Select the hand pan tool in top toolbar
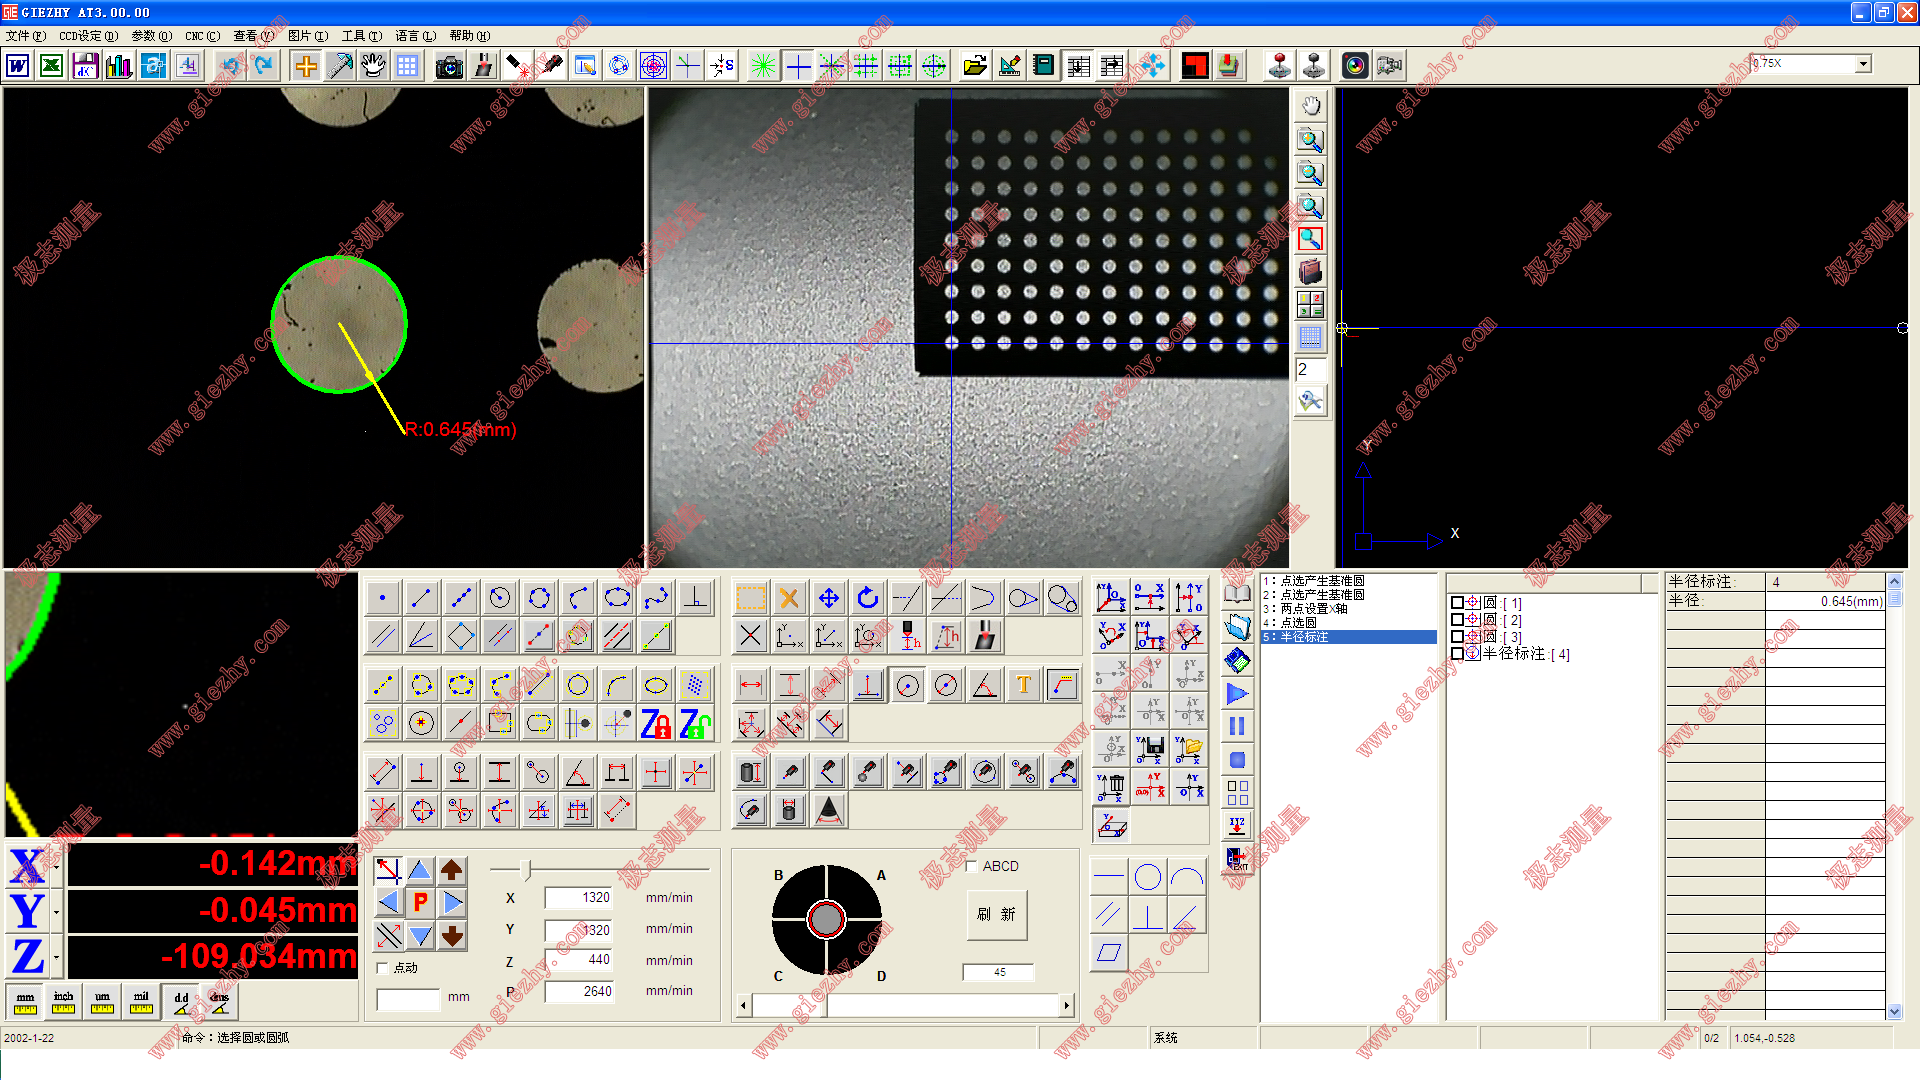Image resolution: width=1920 pixels, height=1080 pixels. [x=373, y=66]
